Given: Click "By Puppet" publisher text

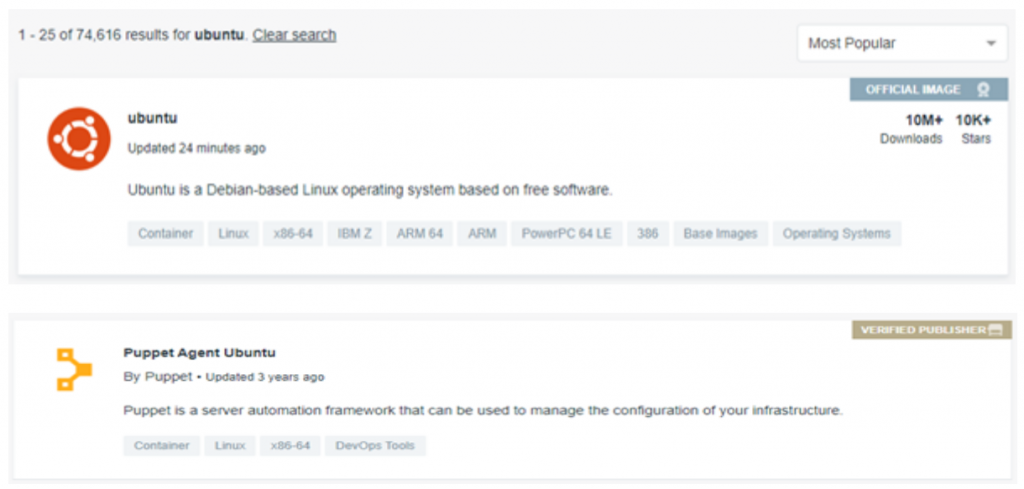Looking at the screenshot, I should tap(158, 377).
